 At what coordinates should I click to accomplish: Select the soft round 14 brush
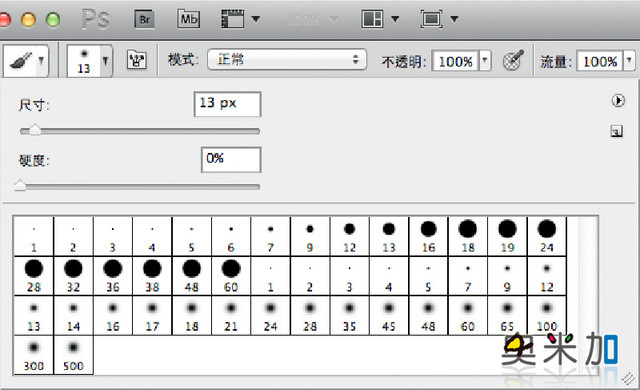point(73,315)
